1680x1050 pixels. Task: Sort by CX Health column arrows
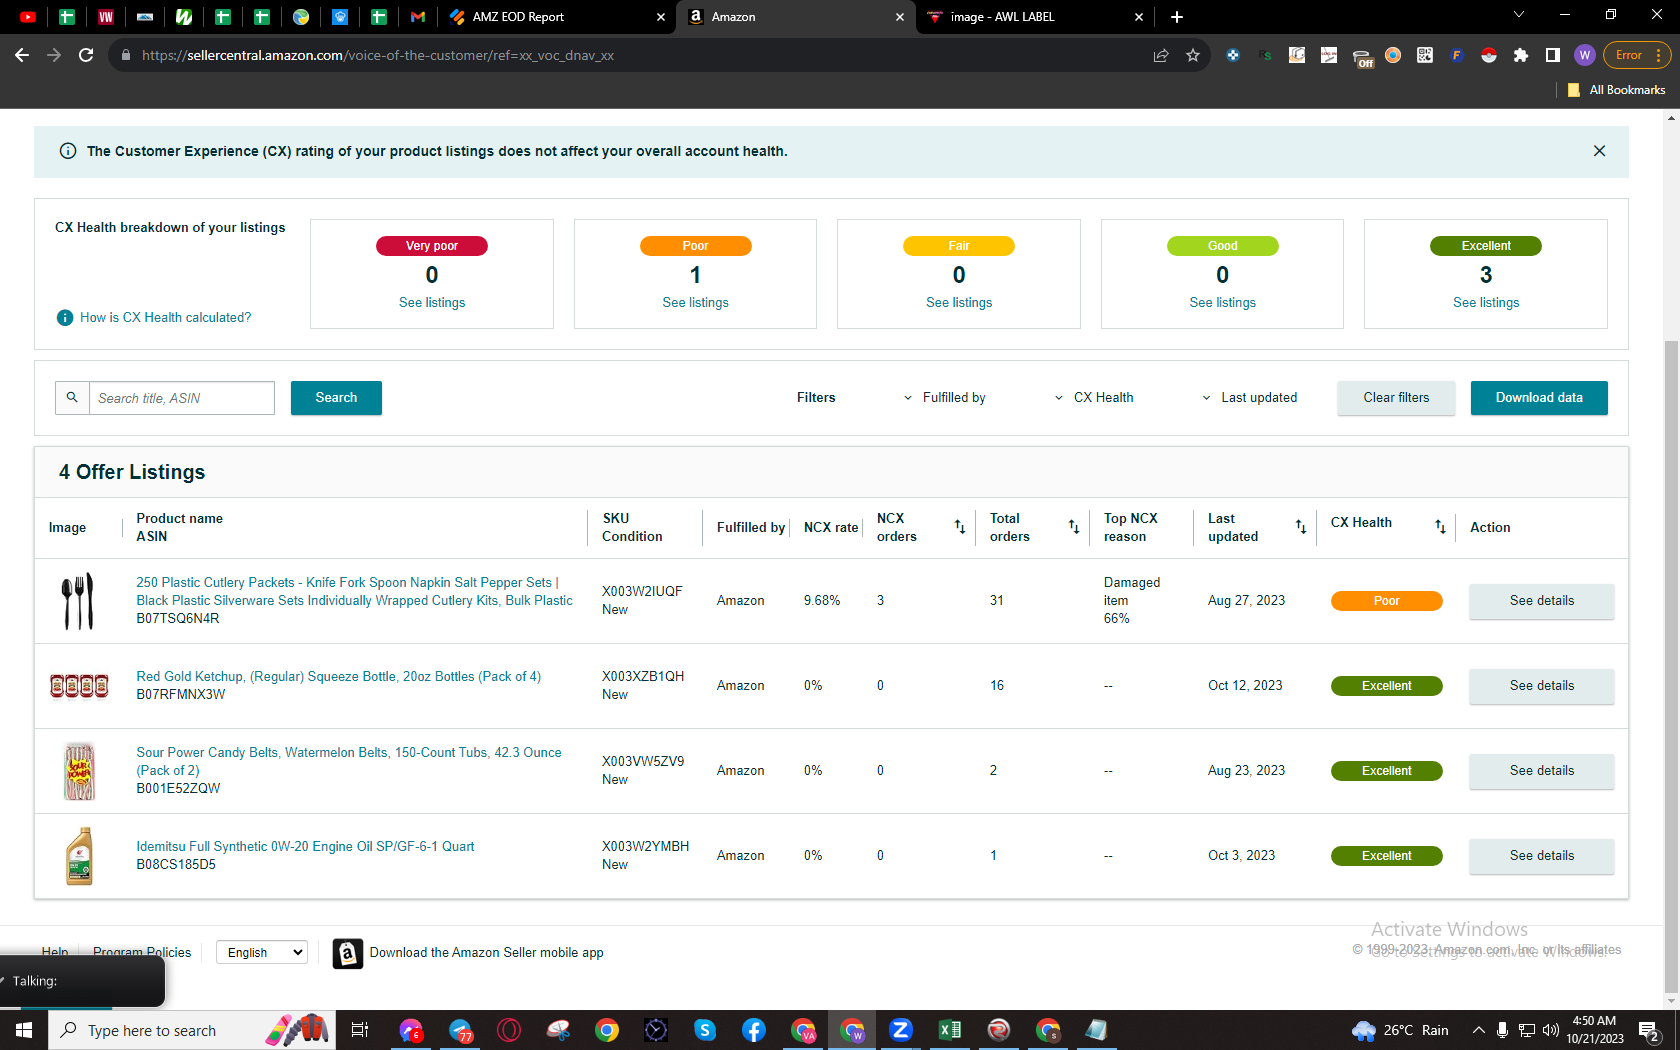pyautogui.click(x=1440, y=527)
